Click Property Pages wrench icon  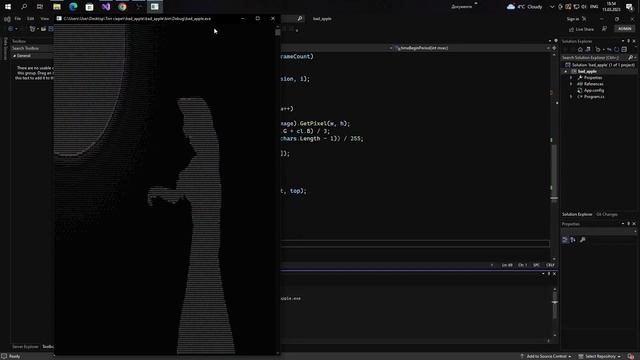click(x=583, y=240)
